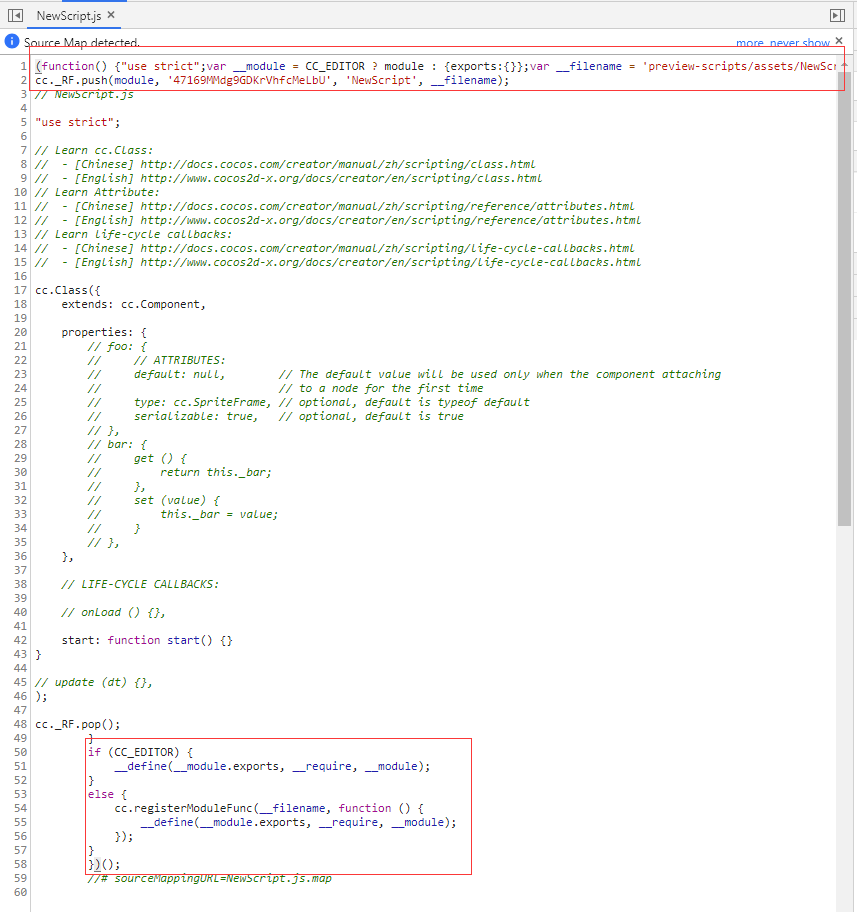Click the Chinese class.html docs URL comment
This screenshot has width=857, height=912.
pyautogui.click(x=285, y=164)
